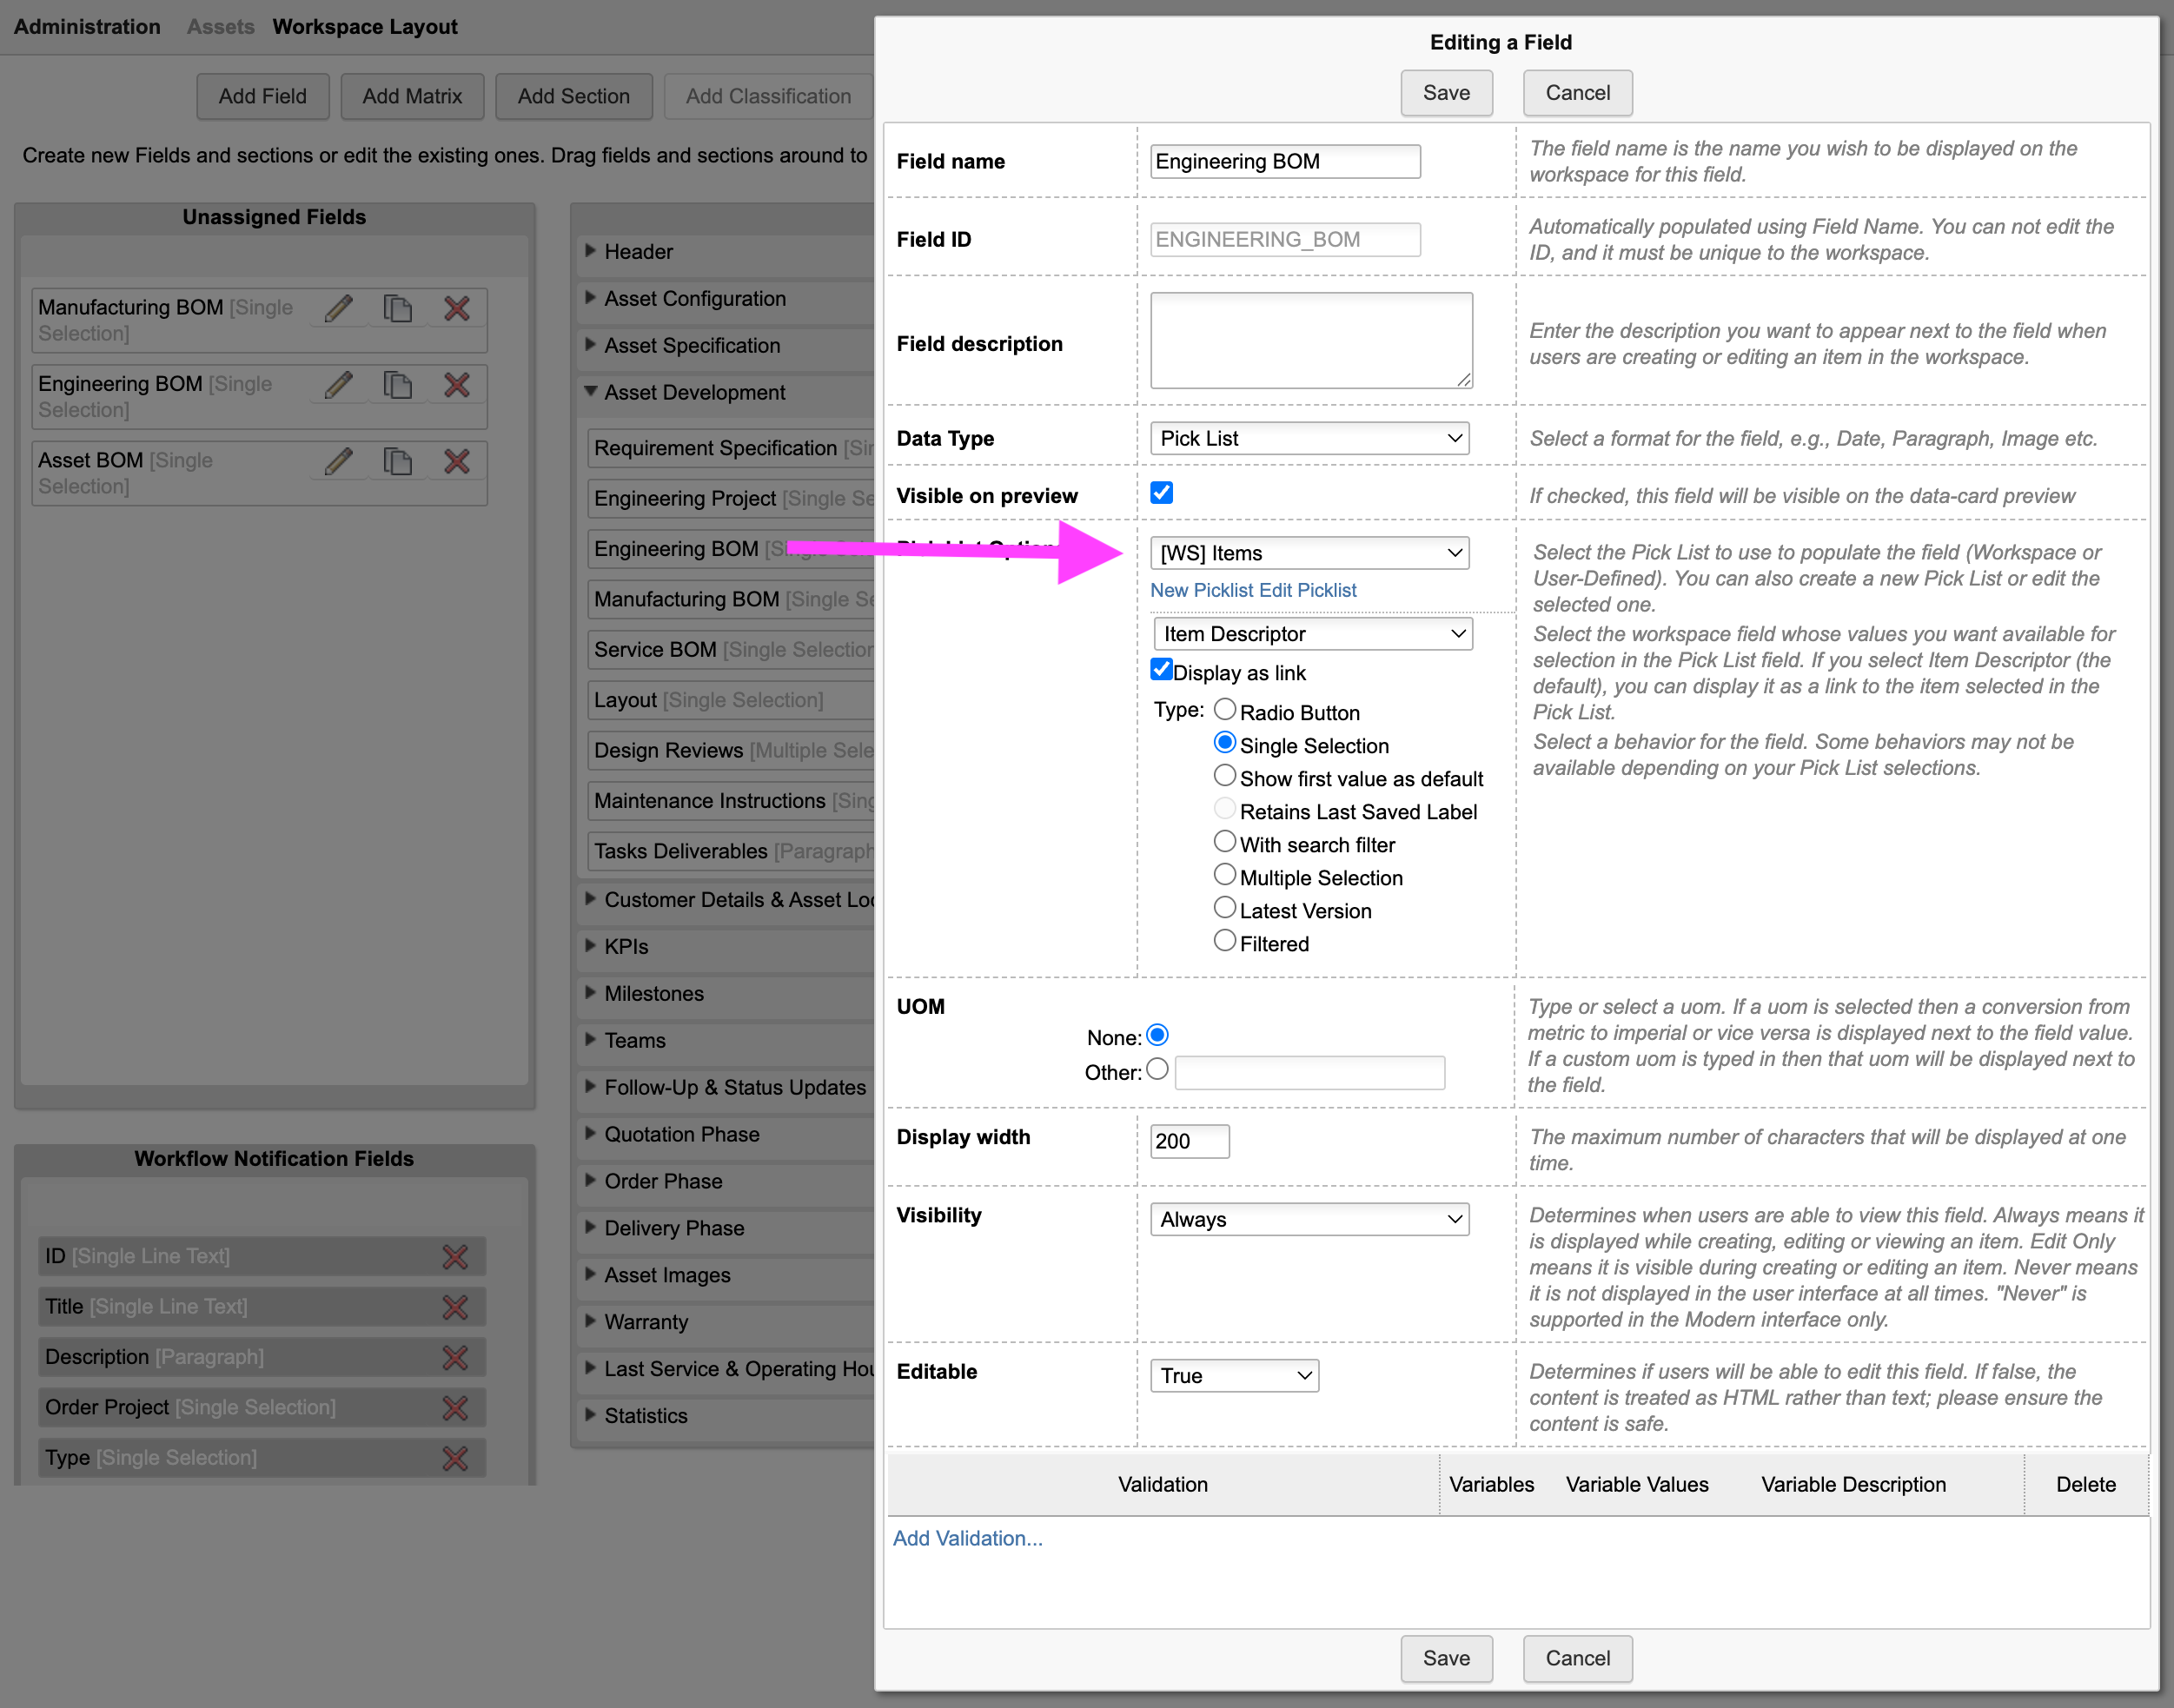
Task: Click the top Save button
Action: pos(1445,93)
